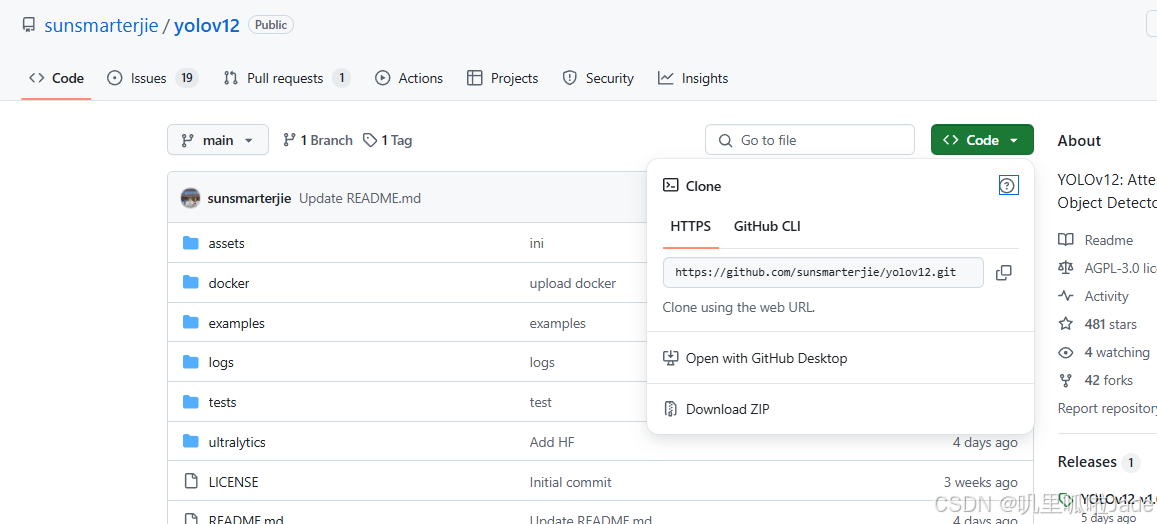Open the 'Initial commit' commit message
This screenshot has width=1157, height=524.
tap(570, 483)
